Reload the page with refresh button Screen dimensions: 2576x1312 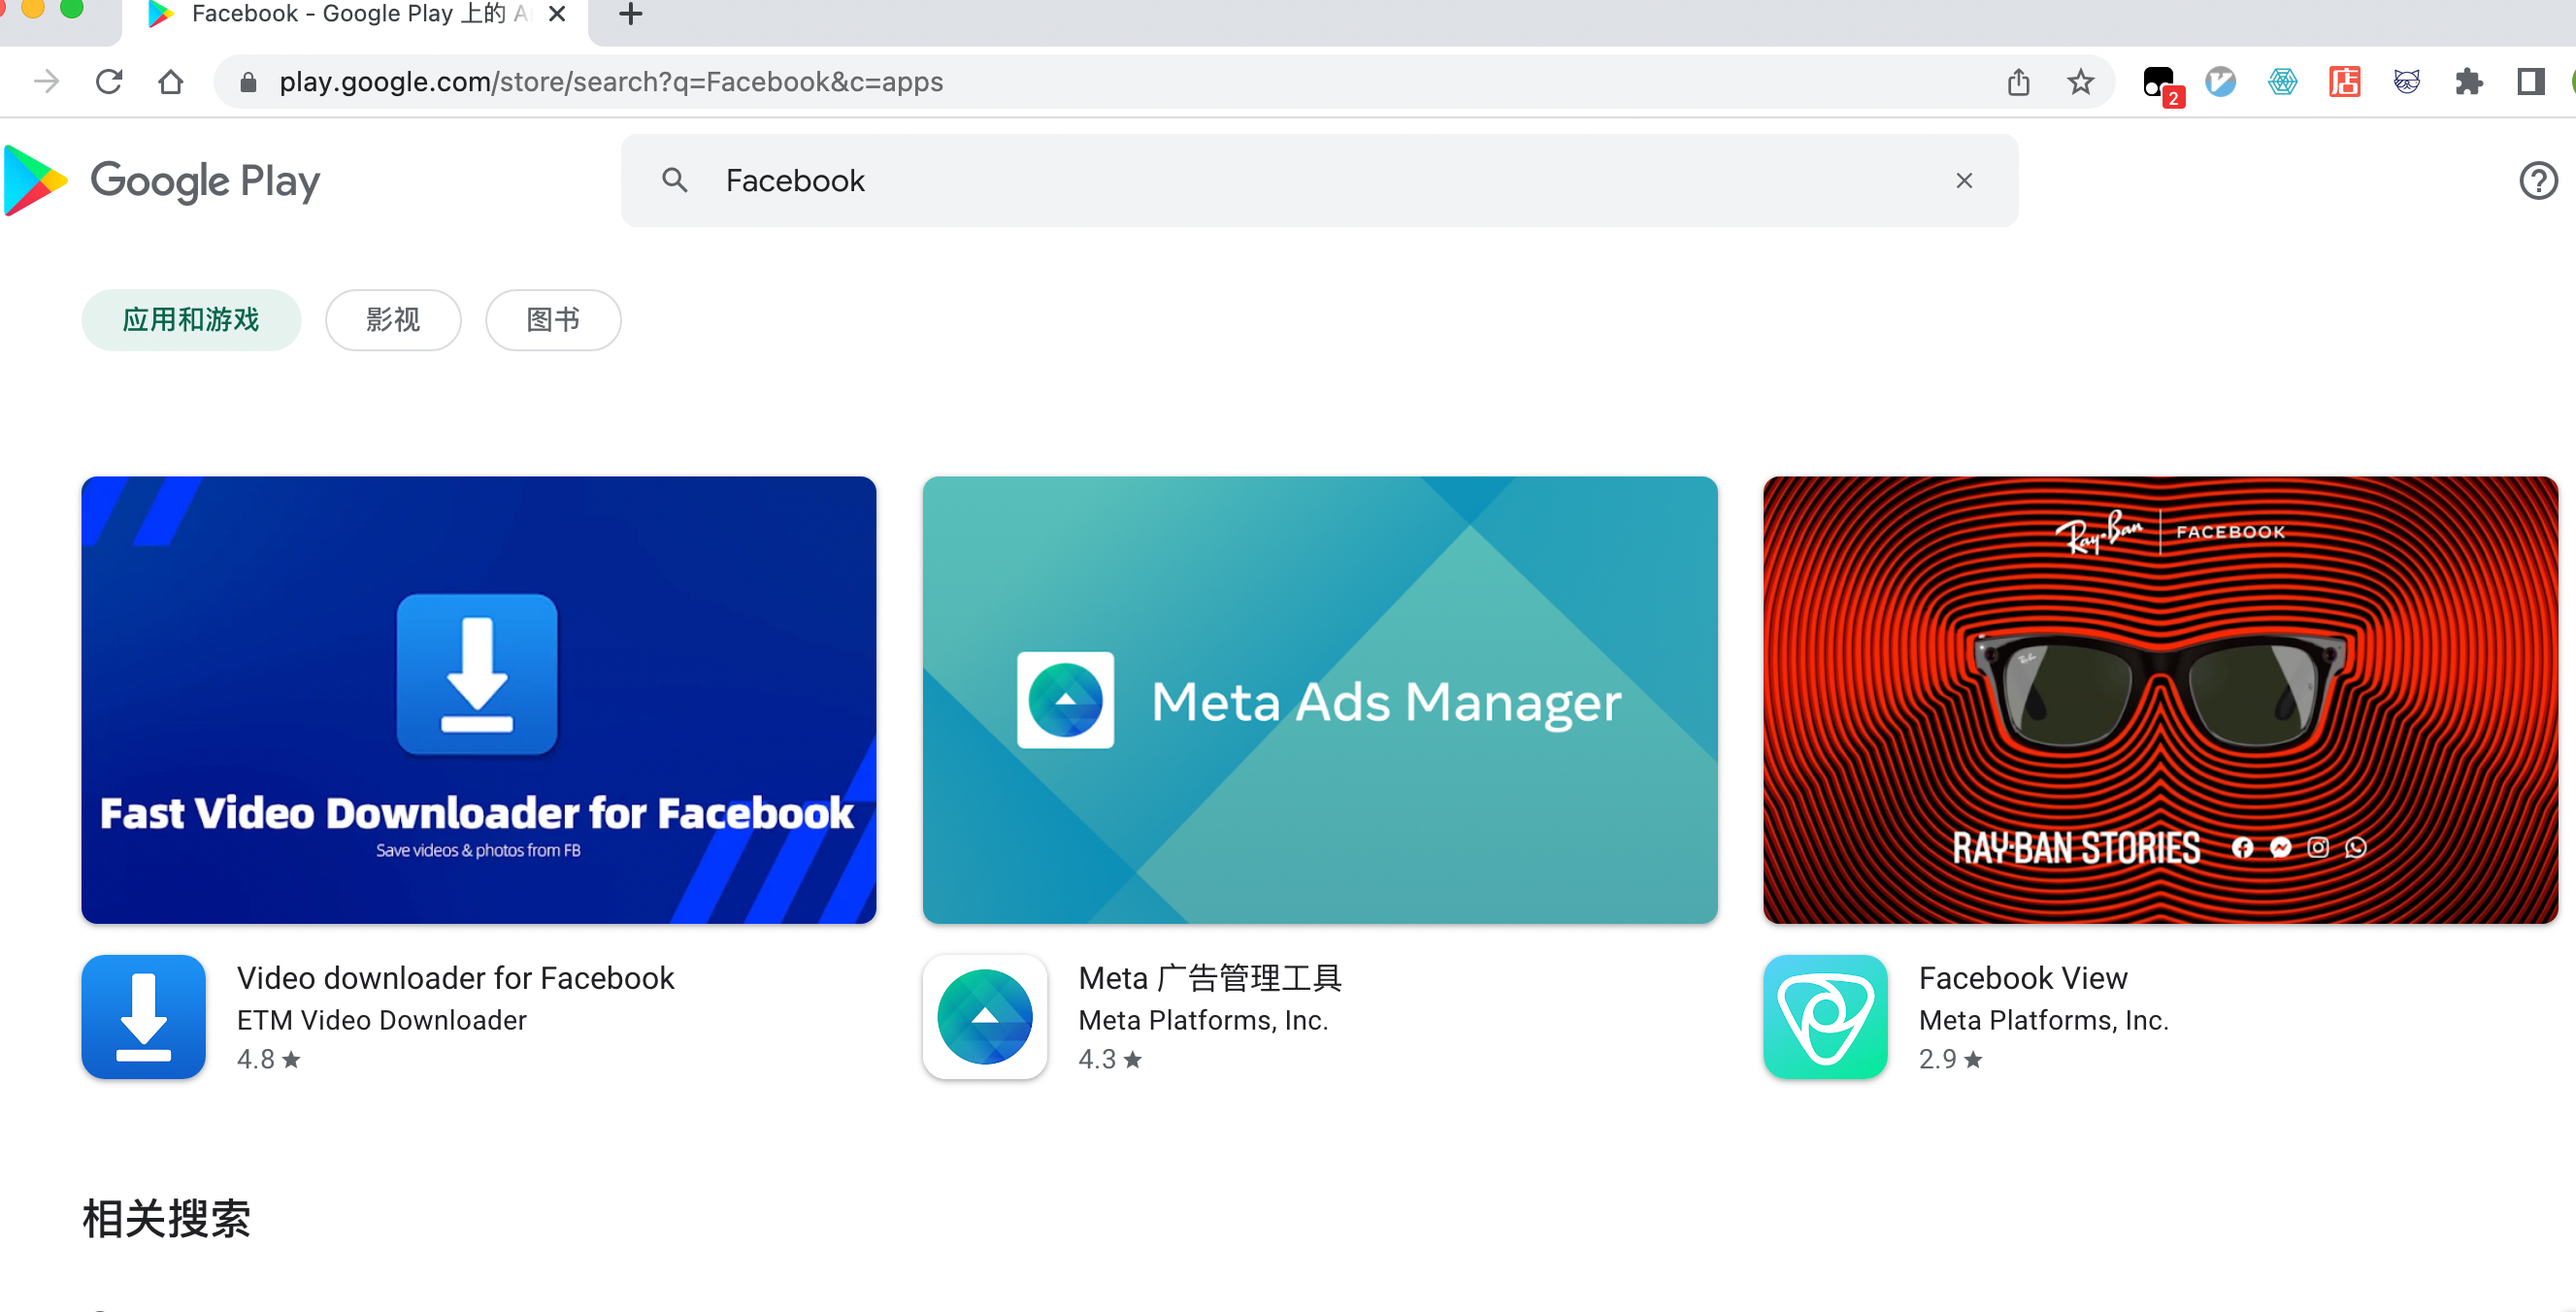pyautogui.click(x=109, y=82)
